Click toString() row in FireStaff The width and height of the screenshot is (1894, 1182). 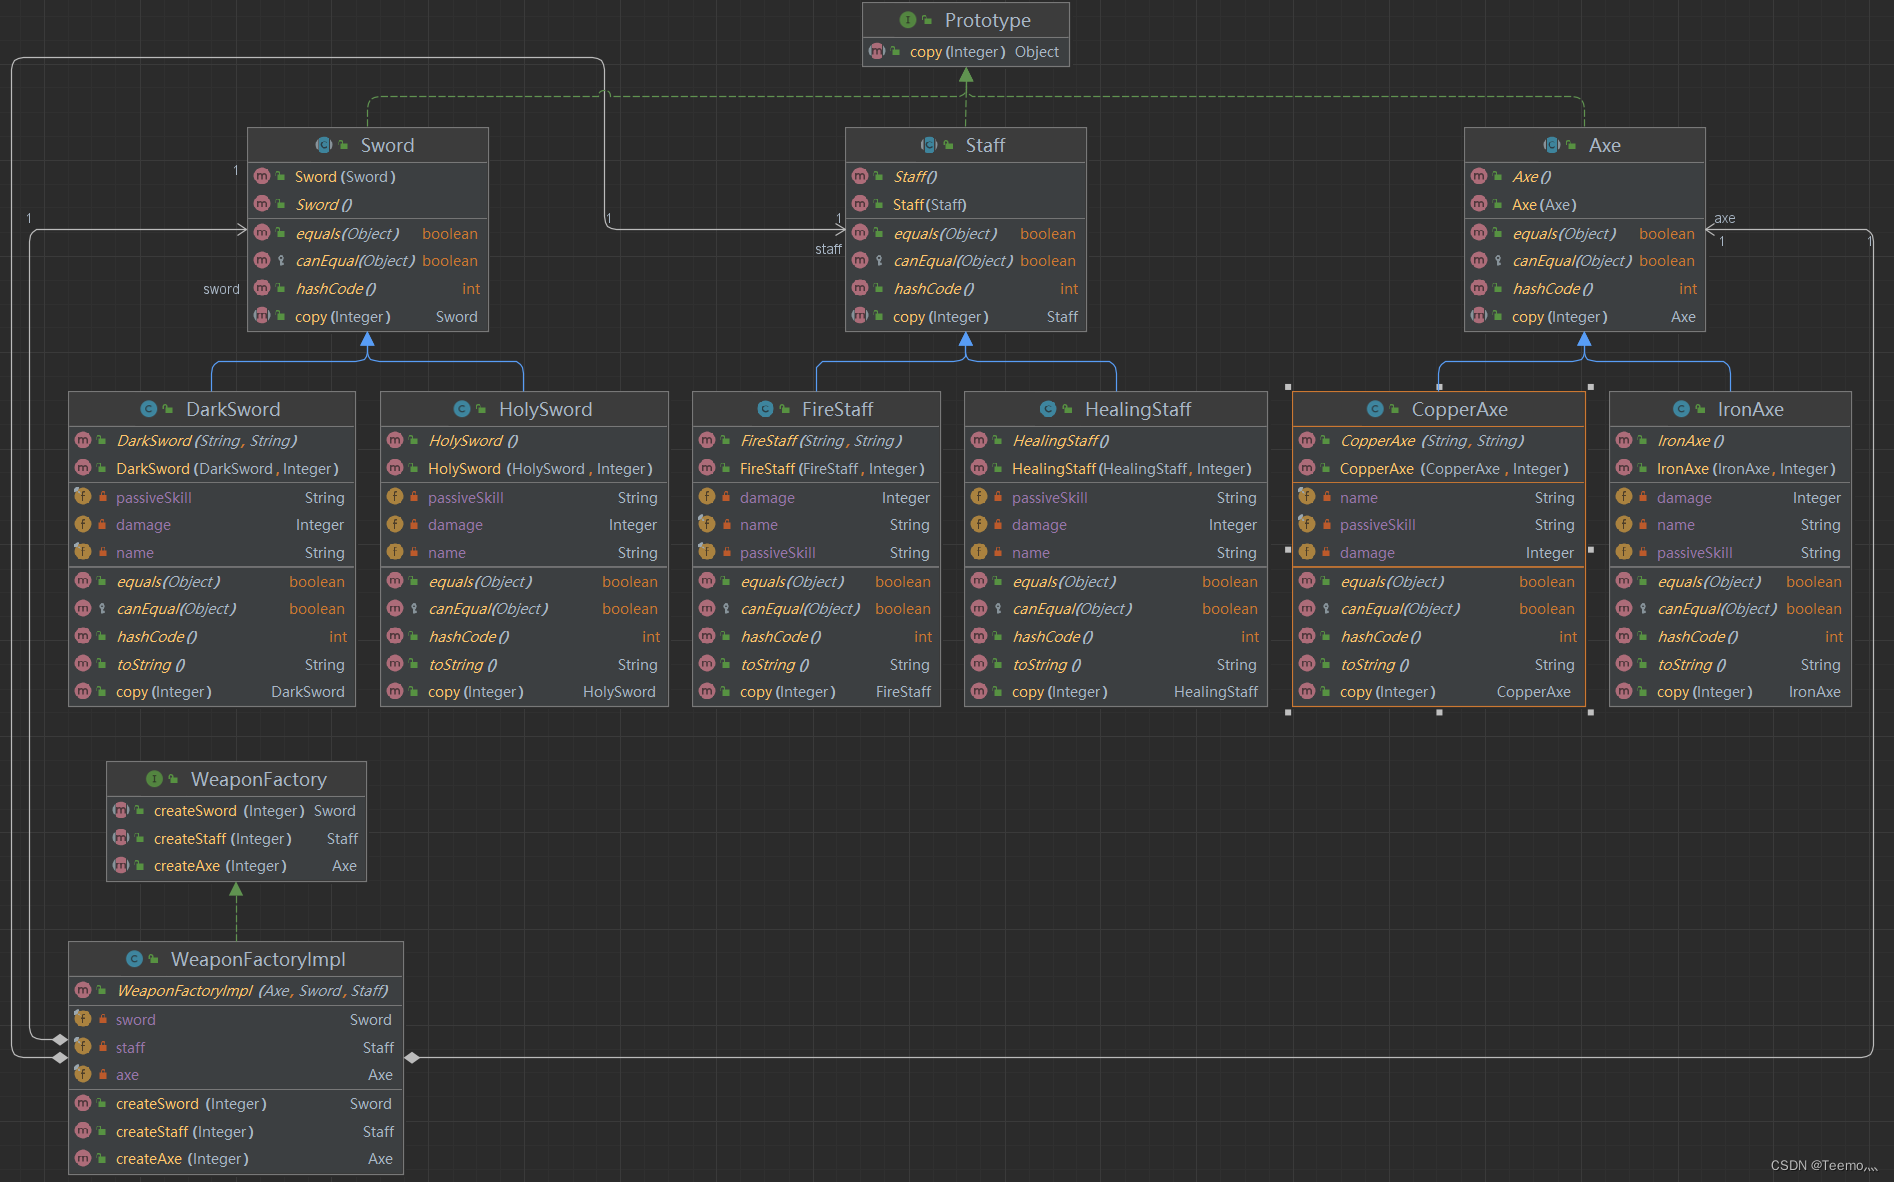click(x=816, y=664)
